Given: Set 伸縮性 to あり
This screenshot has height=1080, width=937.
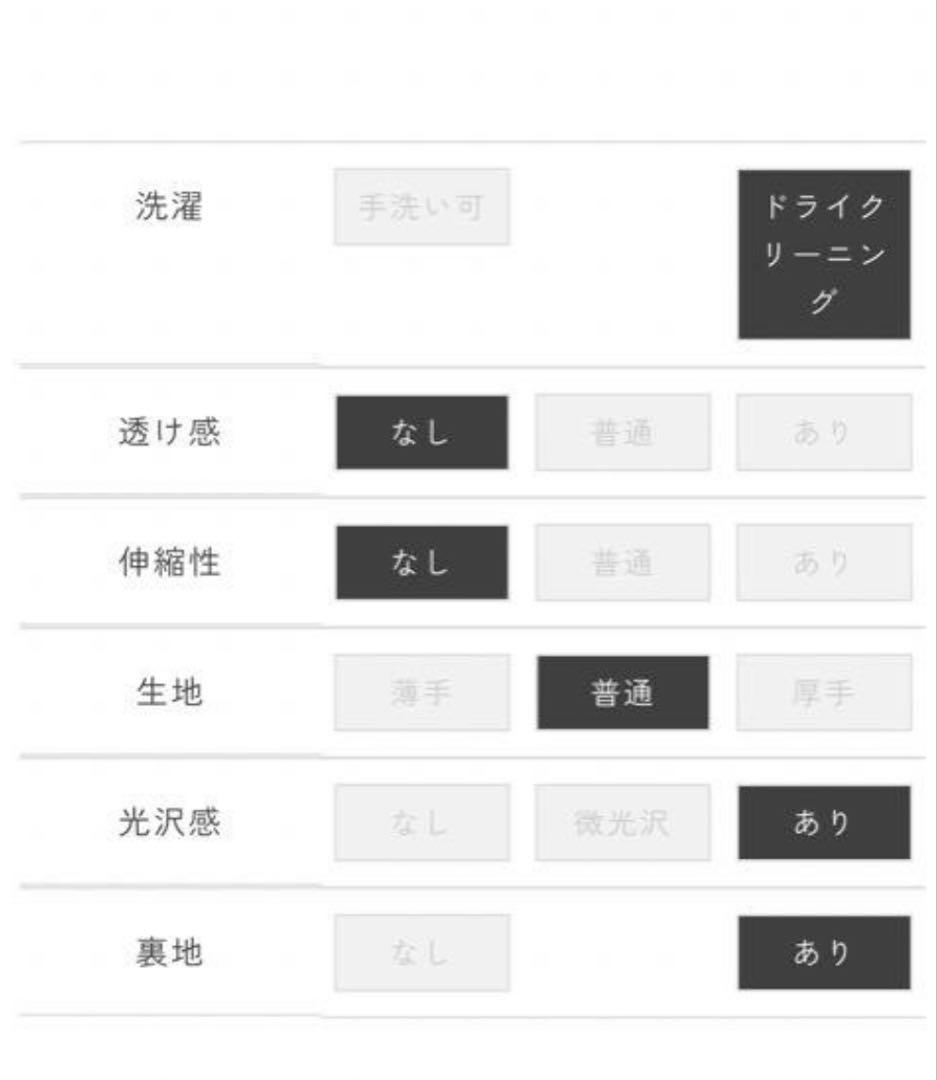Looking at the screenshot, I should [824, 563].
